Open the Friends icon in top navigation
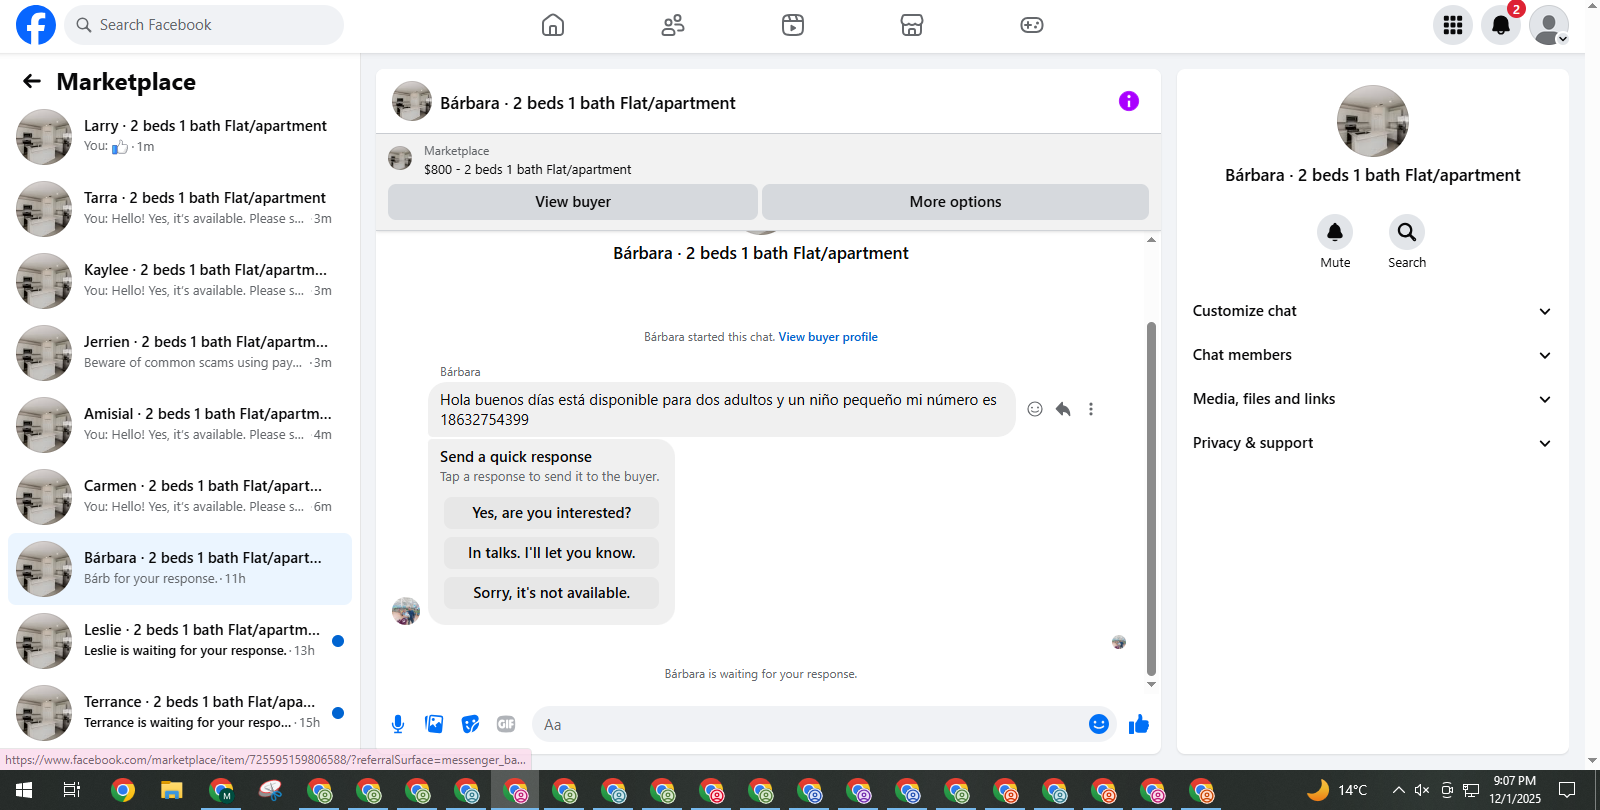The height and width of the screenshot is (810, 1600). point(673,25)
